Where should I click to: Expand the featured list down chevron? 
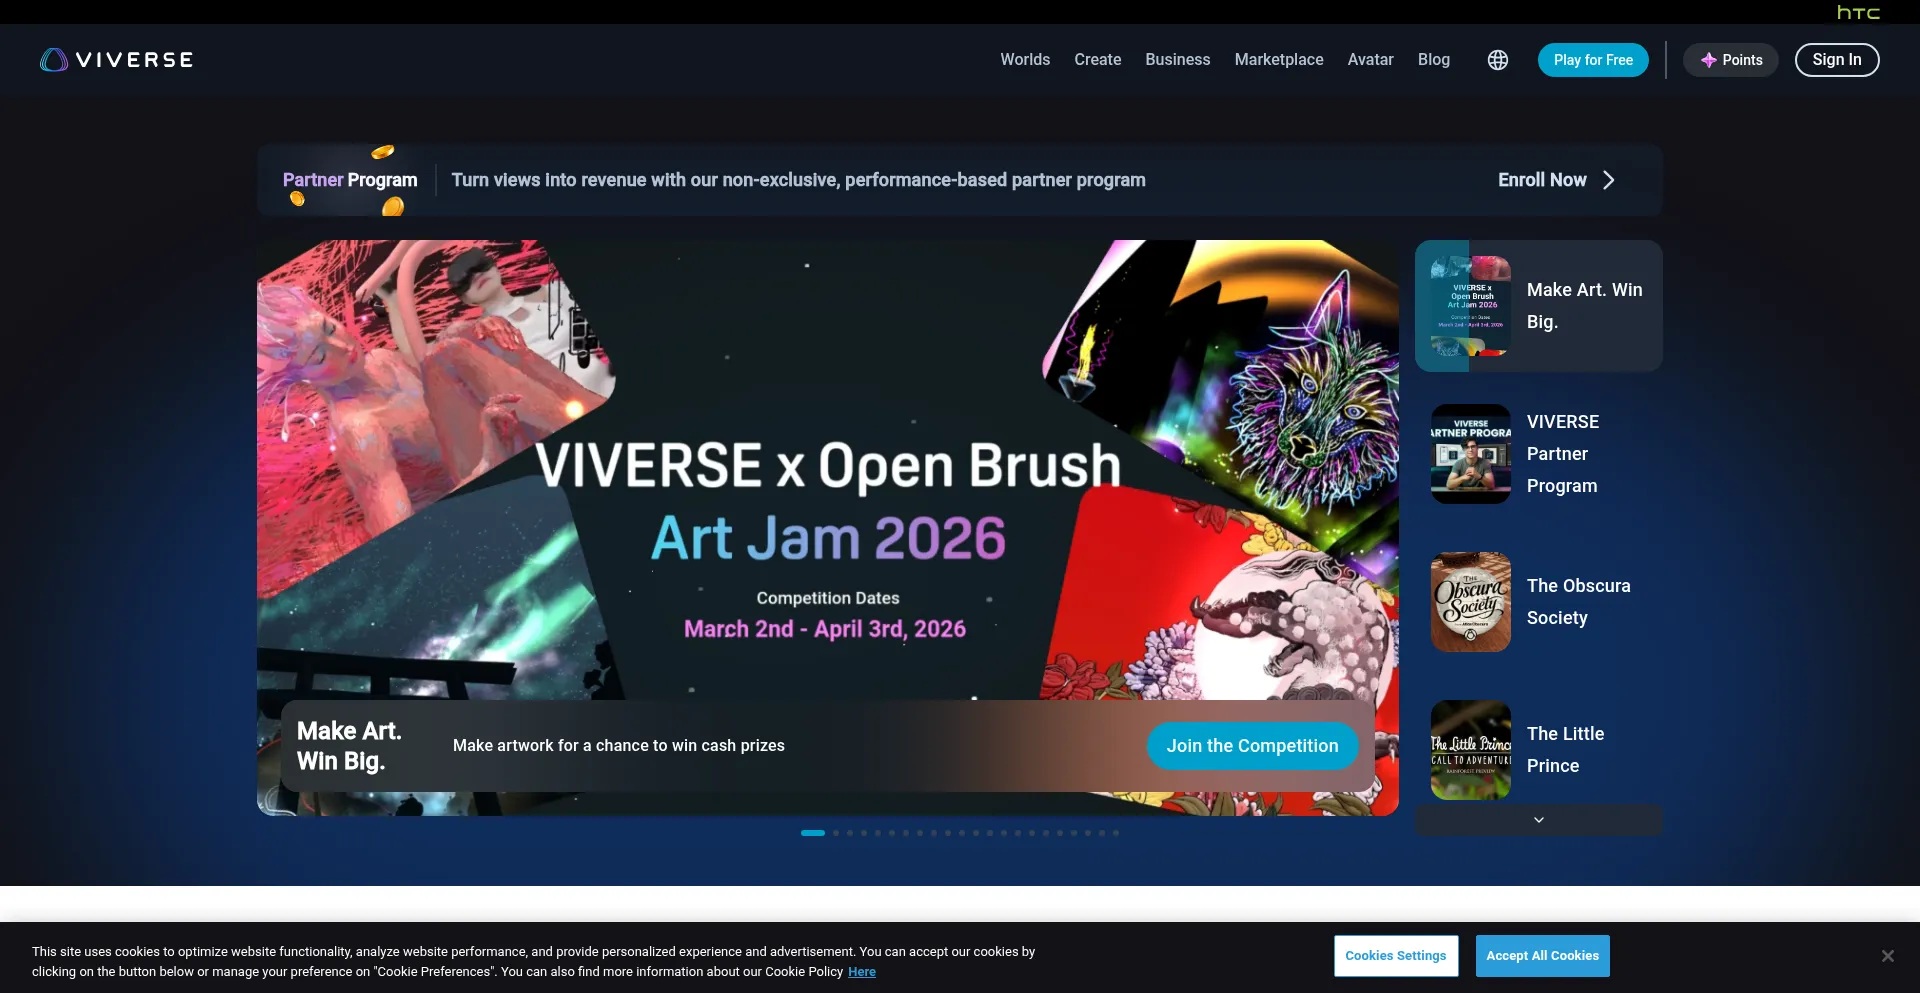click(1538, 820)
